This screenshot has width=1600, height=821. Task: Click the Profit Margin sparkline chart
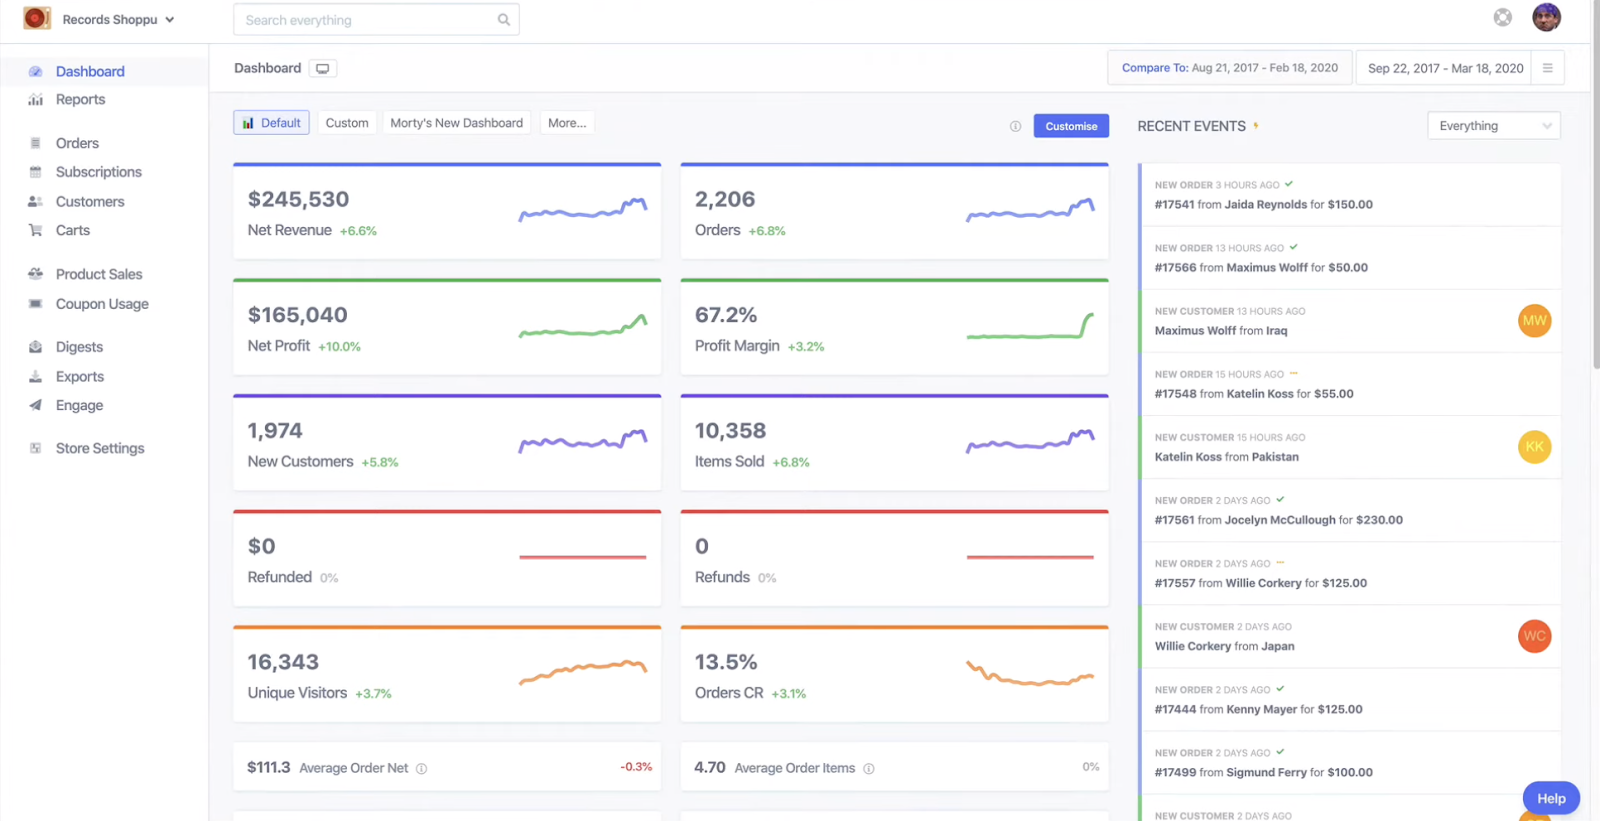point(1030,327)
